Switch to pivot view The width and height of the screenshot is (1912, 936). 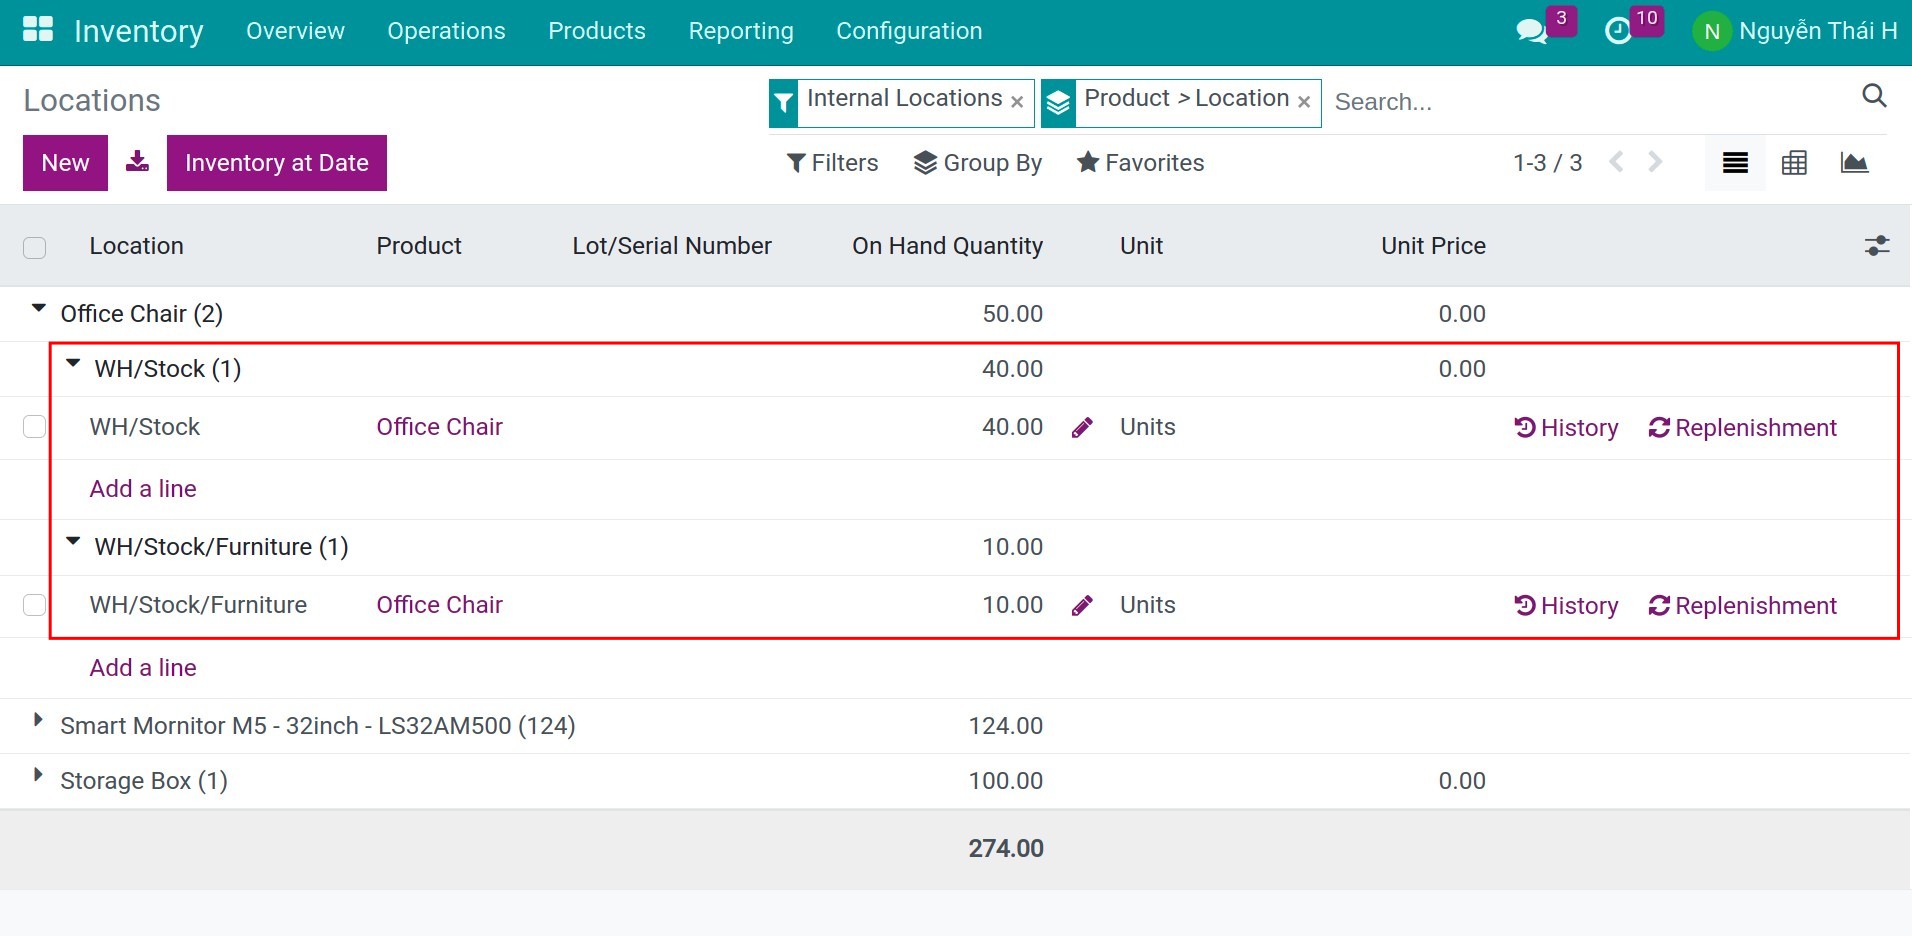click(1795, 162)
